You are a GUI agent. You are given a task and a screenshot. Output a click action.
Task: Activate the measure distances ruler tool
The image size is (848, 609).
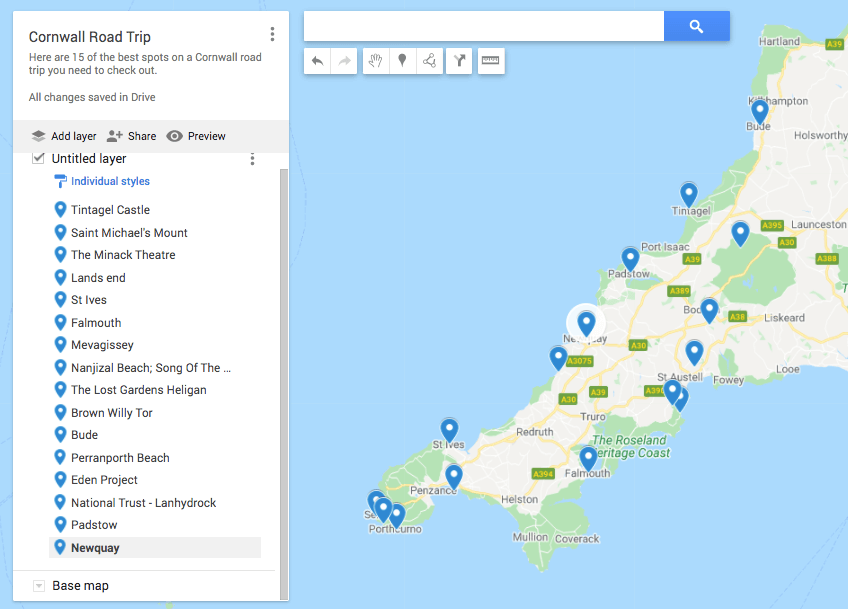click(490, 61)
